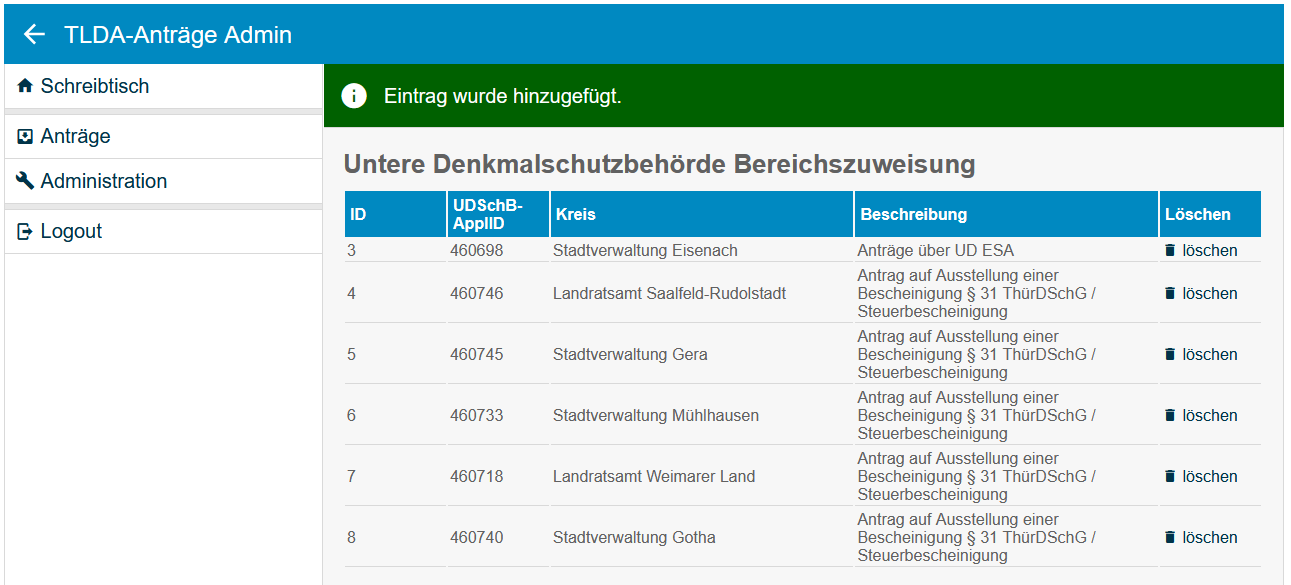The image size is (1291, 585).
Task: Click the UDSchB-ApplID column header
Action: pyautogui.click(x=488, y=214)
